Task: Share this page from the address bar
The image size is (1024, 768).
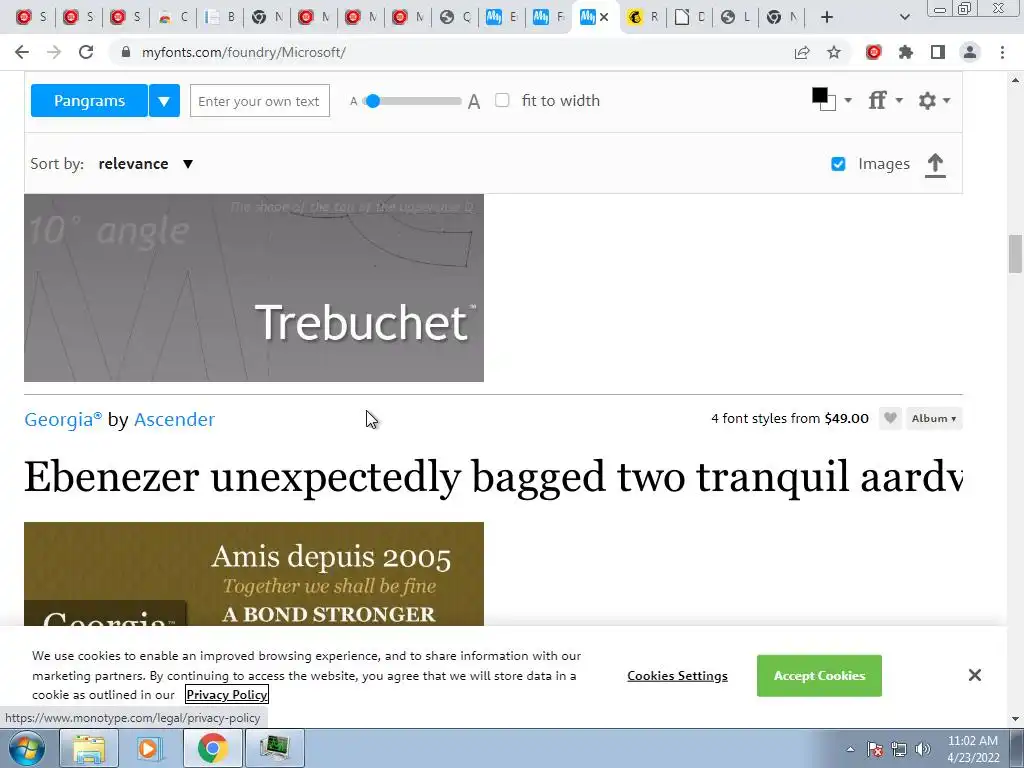Action: [802, 52]
